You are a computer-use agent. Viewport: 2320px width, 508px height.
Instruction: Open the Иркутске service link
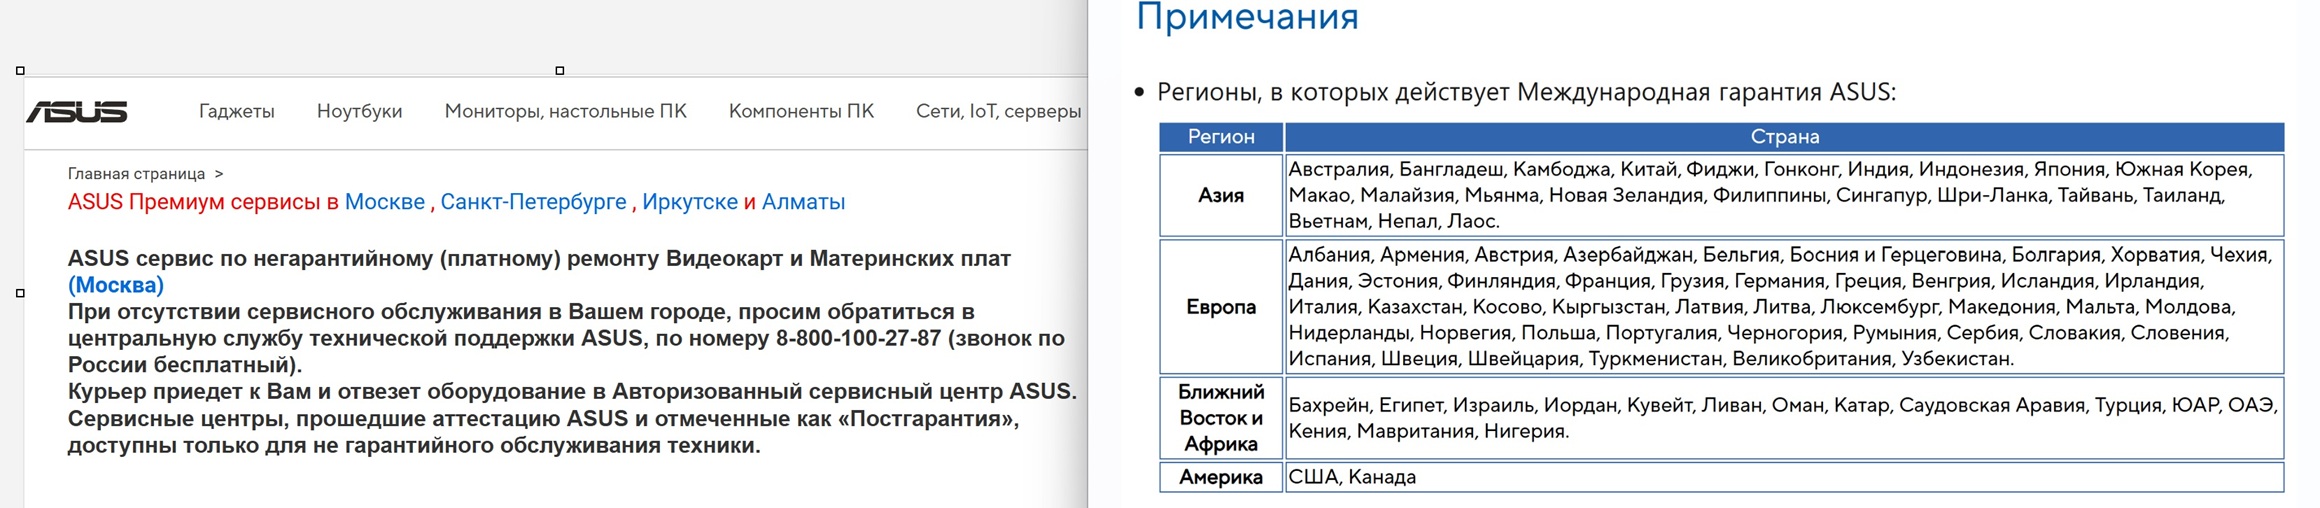point(690,202)
